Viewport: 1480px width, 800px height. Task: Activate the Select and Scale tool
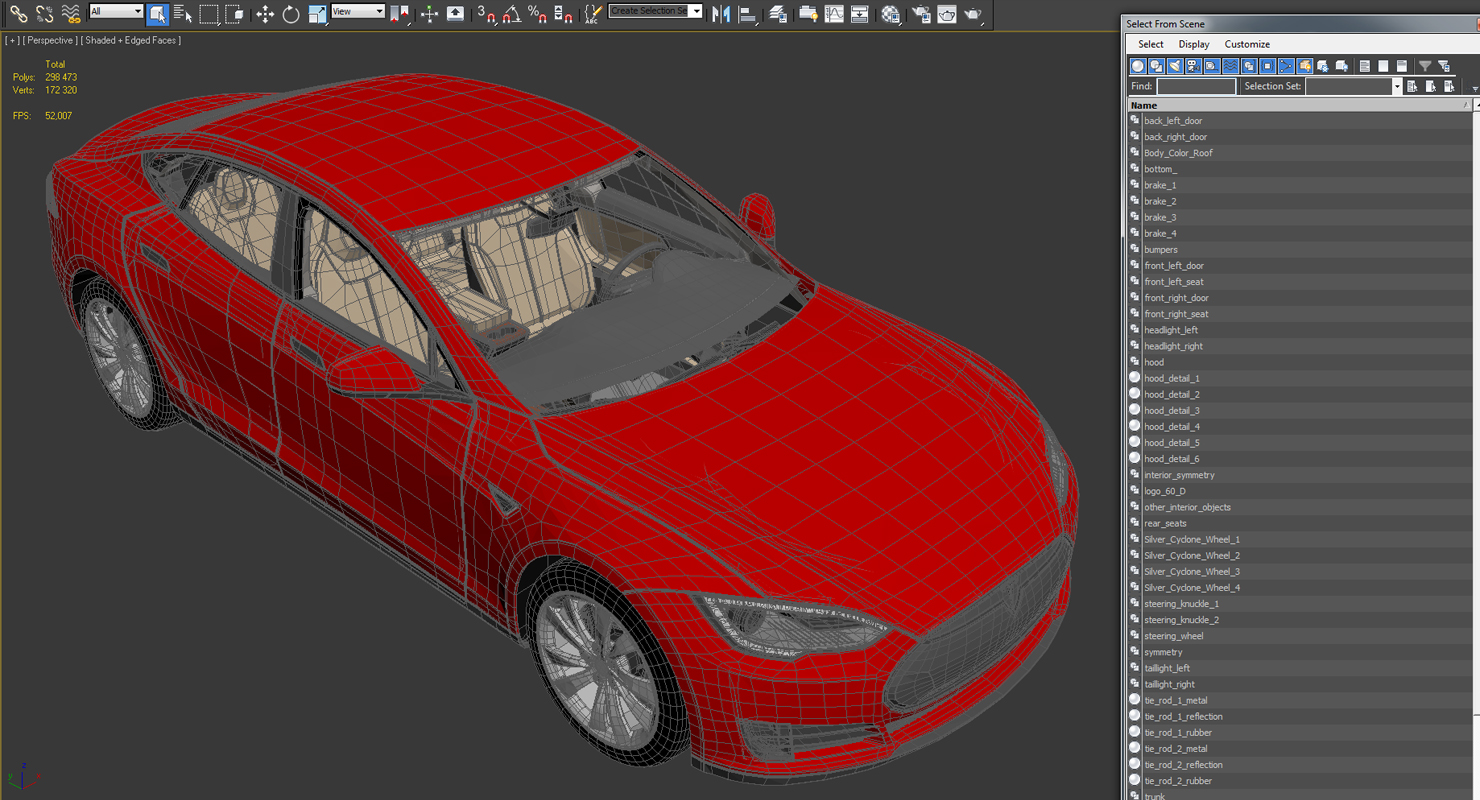318,14
